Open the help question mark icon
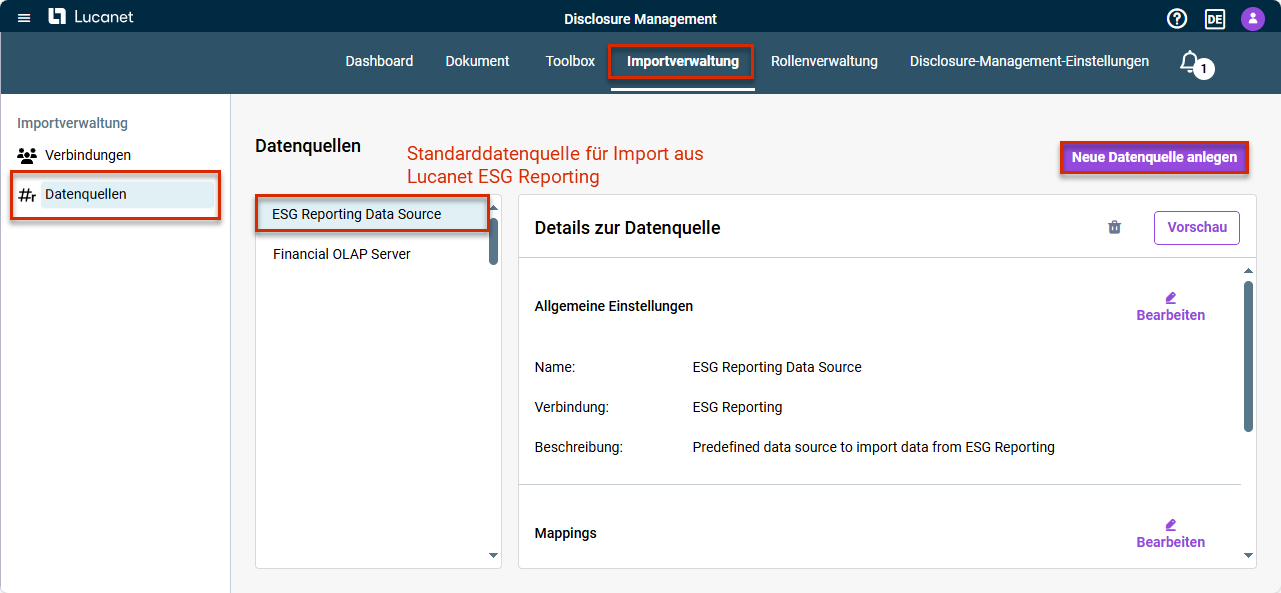 (x=1177, y=18)
